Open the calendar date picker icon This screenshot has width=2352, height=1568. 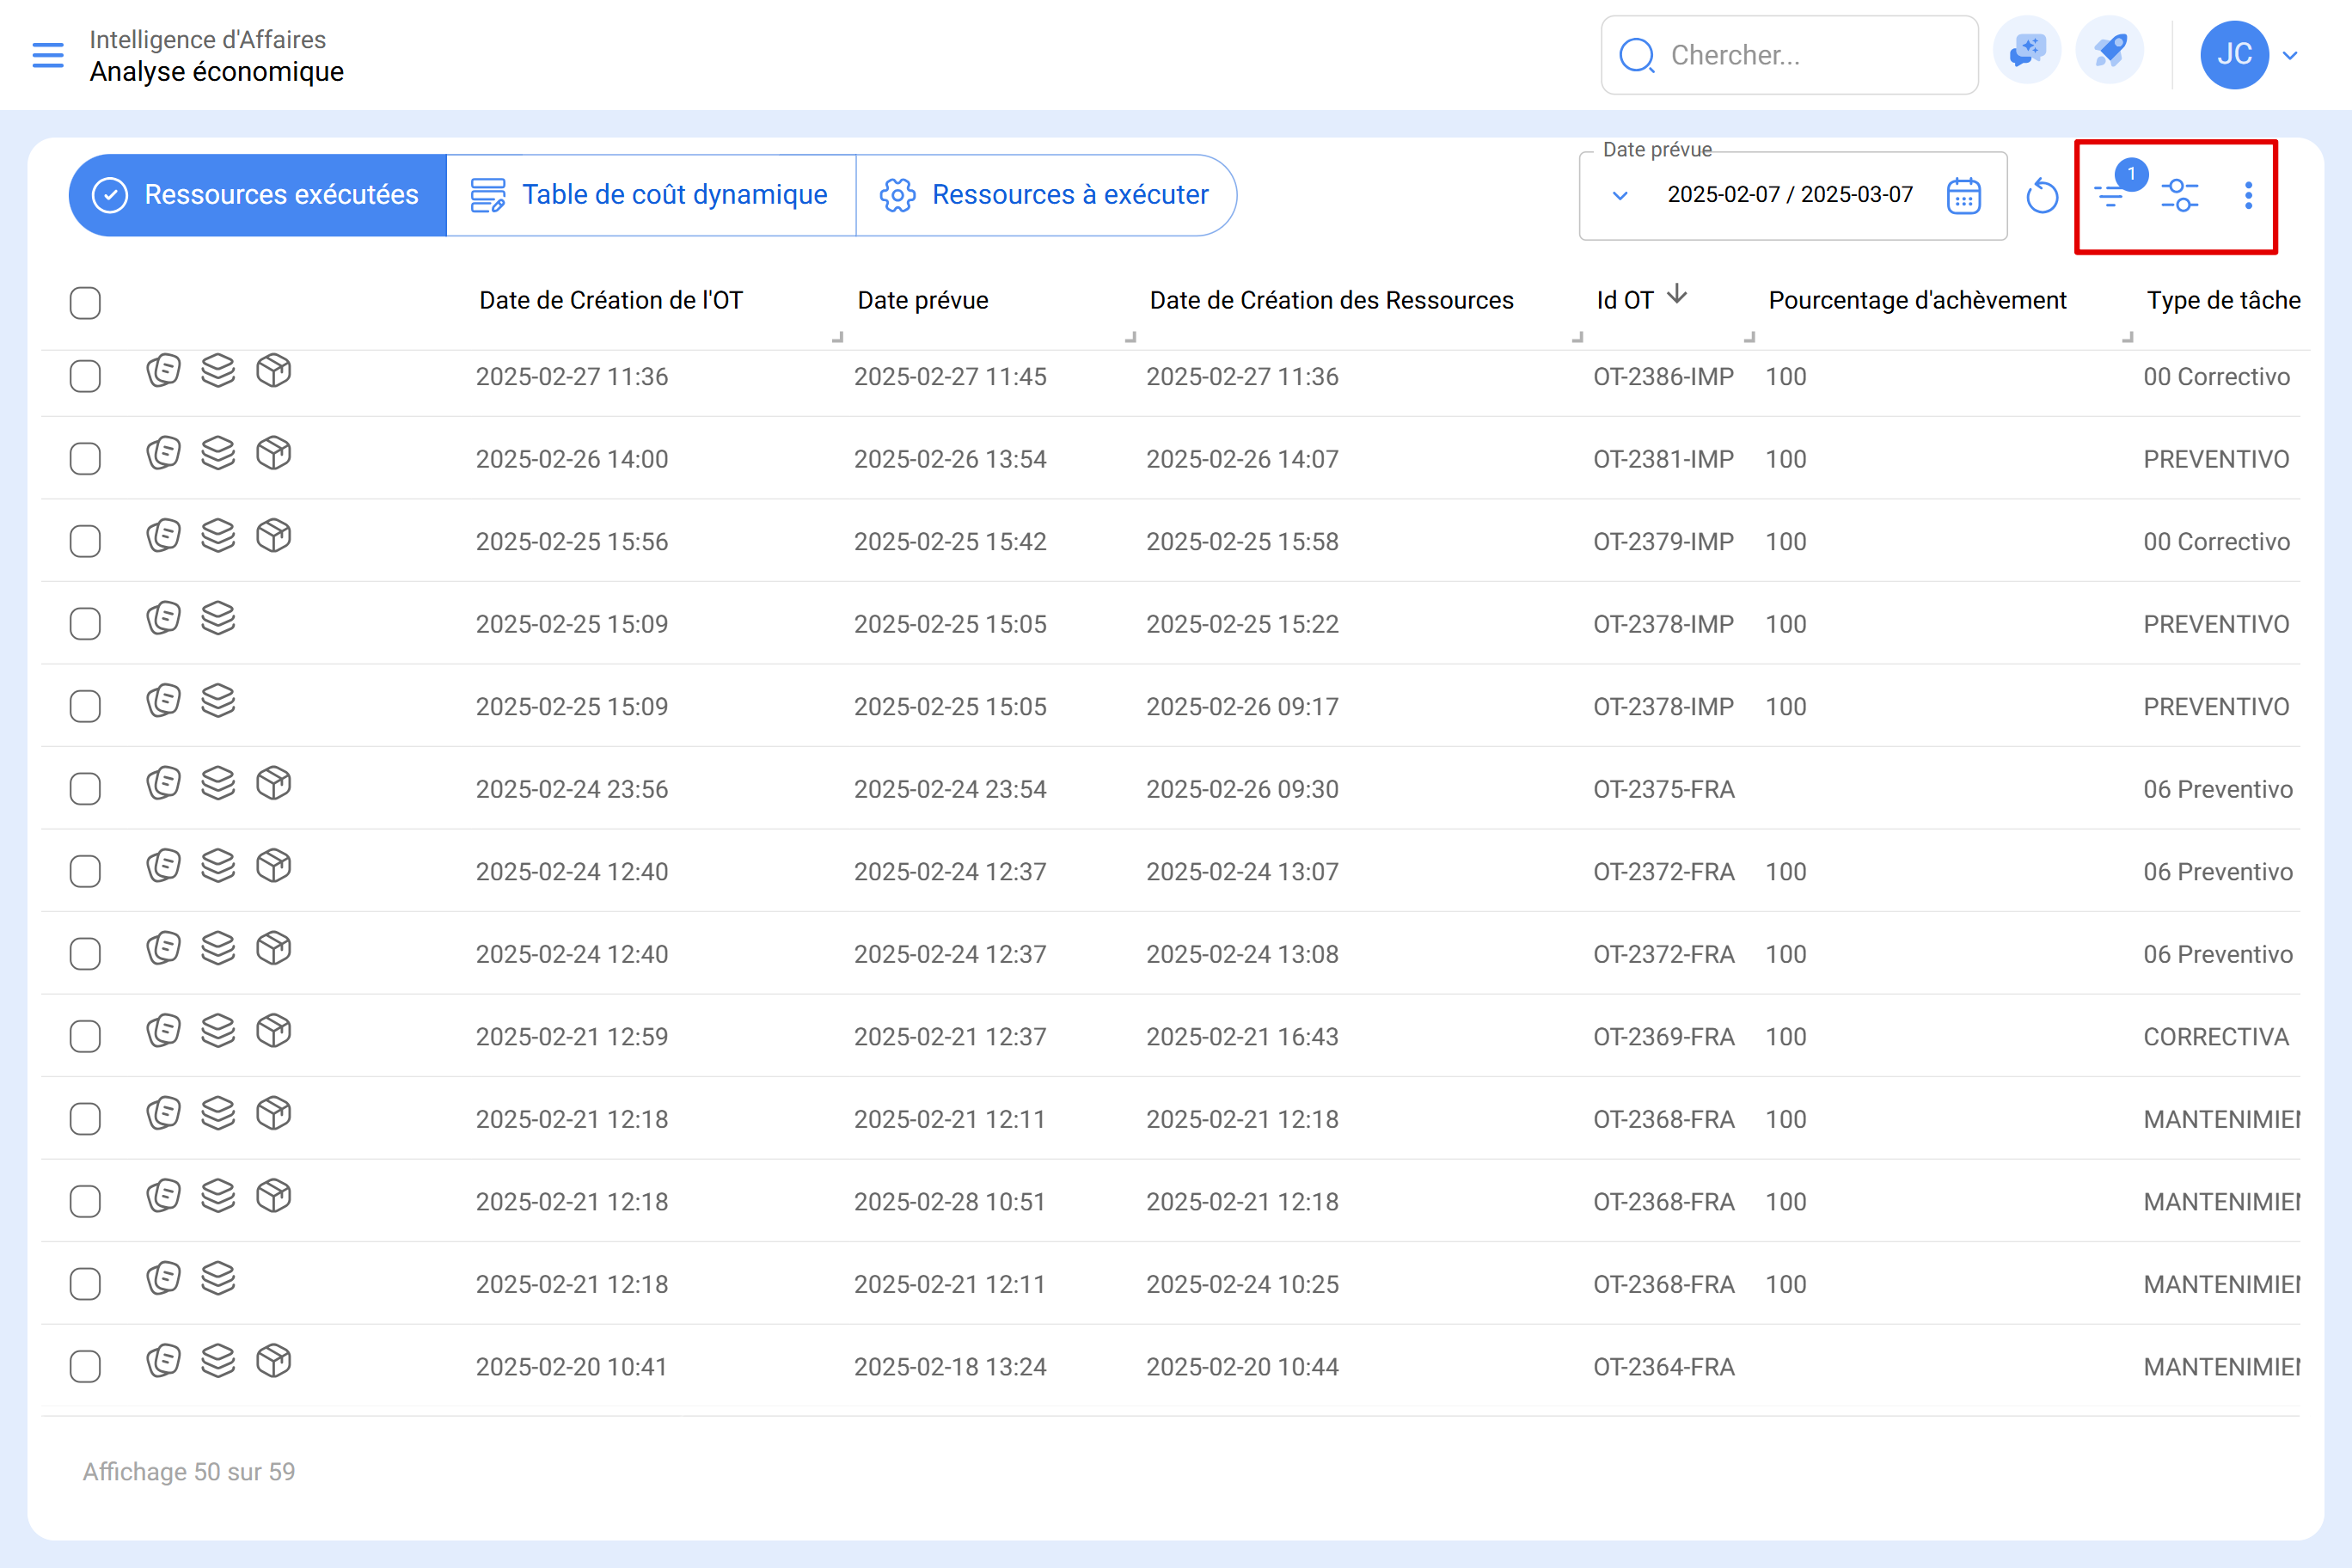click(x=1963, y=196)
